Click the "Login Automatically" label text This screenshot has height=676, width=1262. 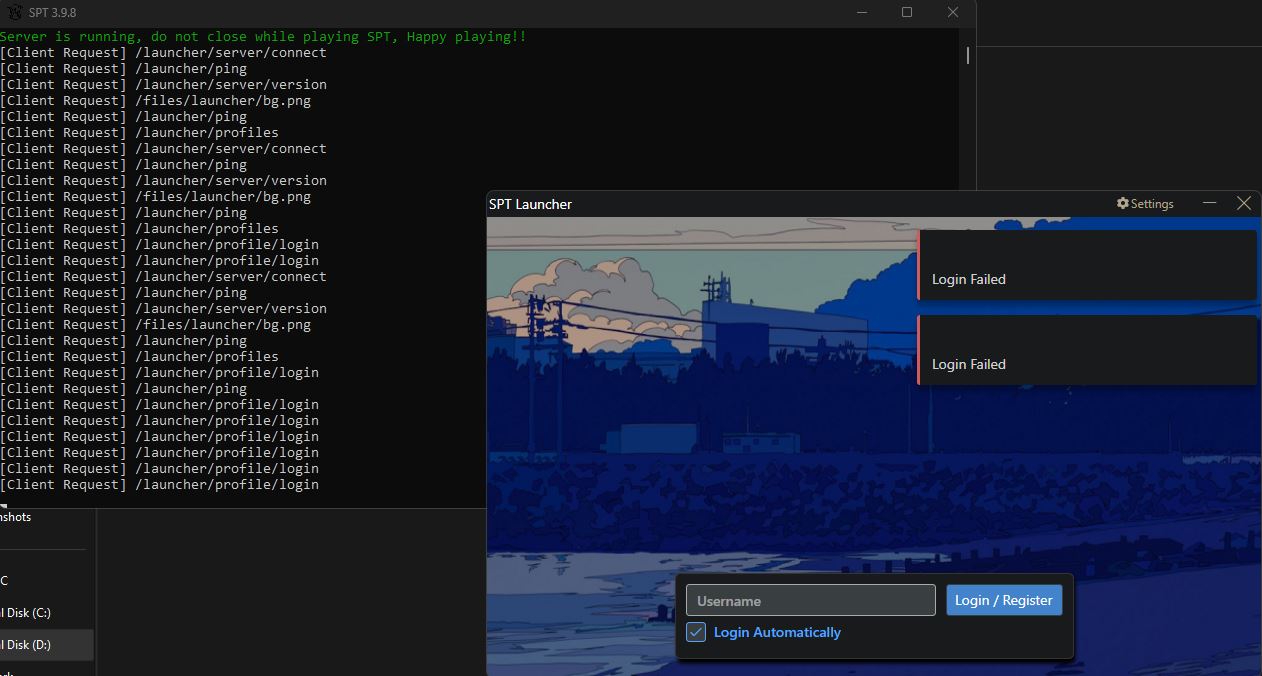[x=777, y=632]
